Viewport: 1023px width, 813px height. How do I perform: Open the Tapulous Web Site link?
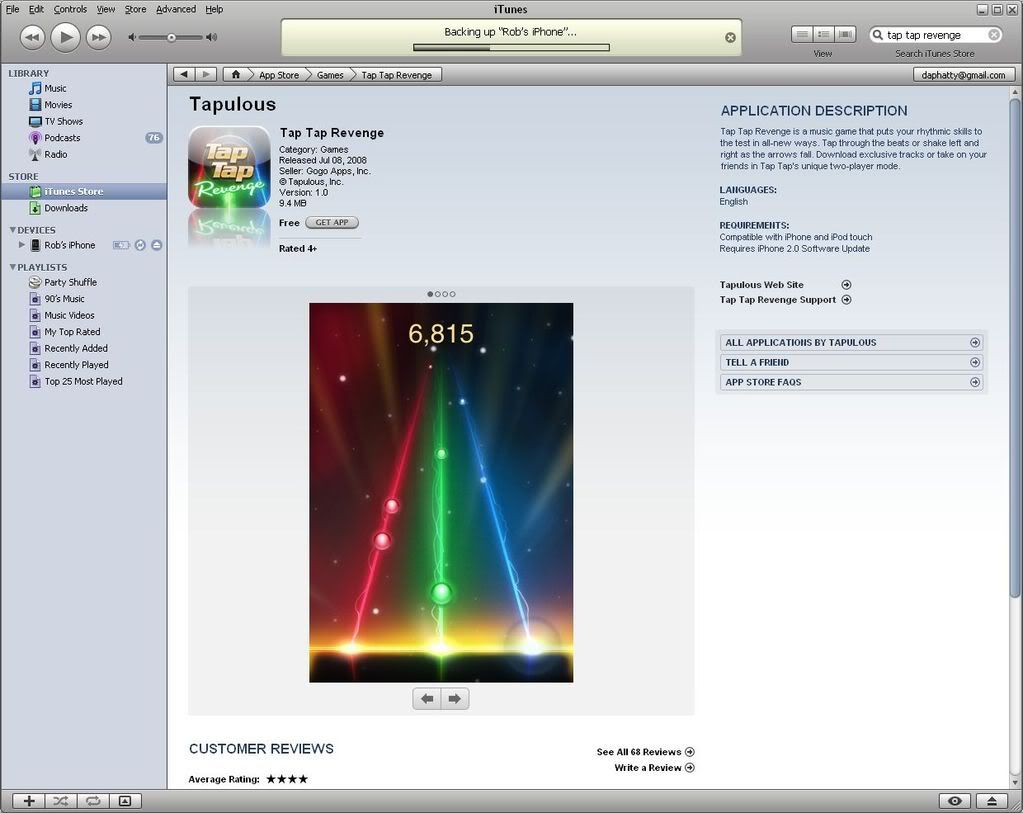[x=785, y=284]
